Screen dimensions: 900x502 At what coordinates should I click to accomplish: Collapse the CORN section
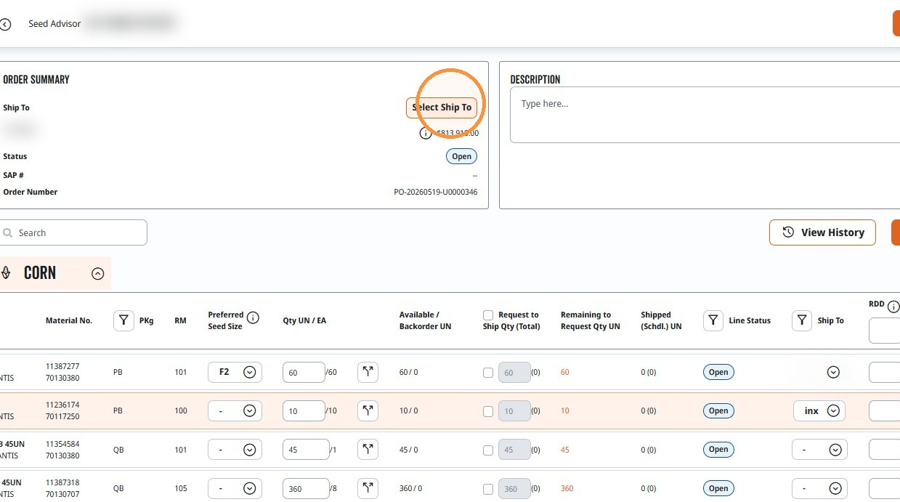(x=98, y=274)
